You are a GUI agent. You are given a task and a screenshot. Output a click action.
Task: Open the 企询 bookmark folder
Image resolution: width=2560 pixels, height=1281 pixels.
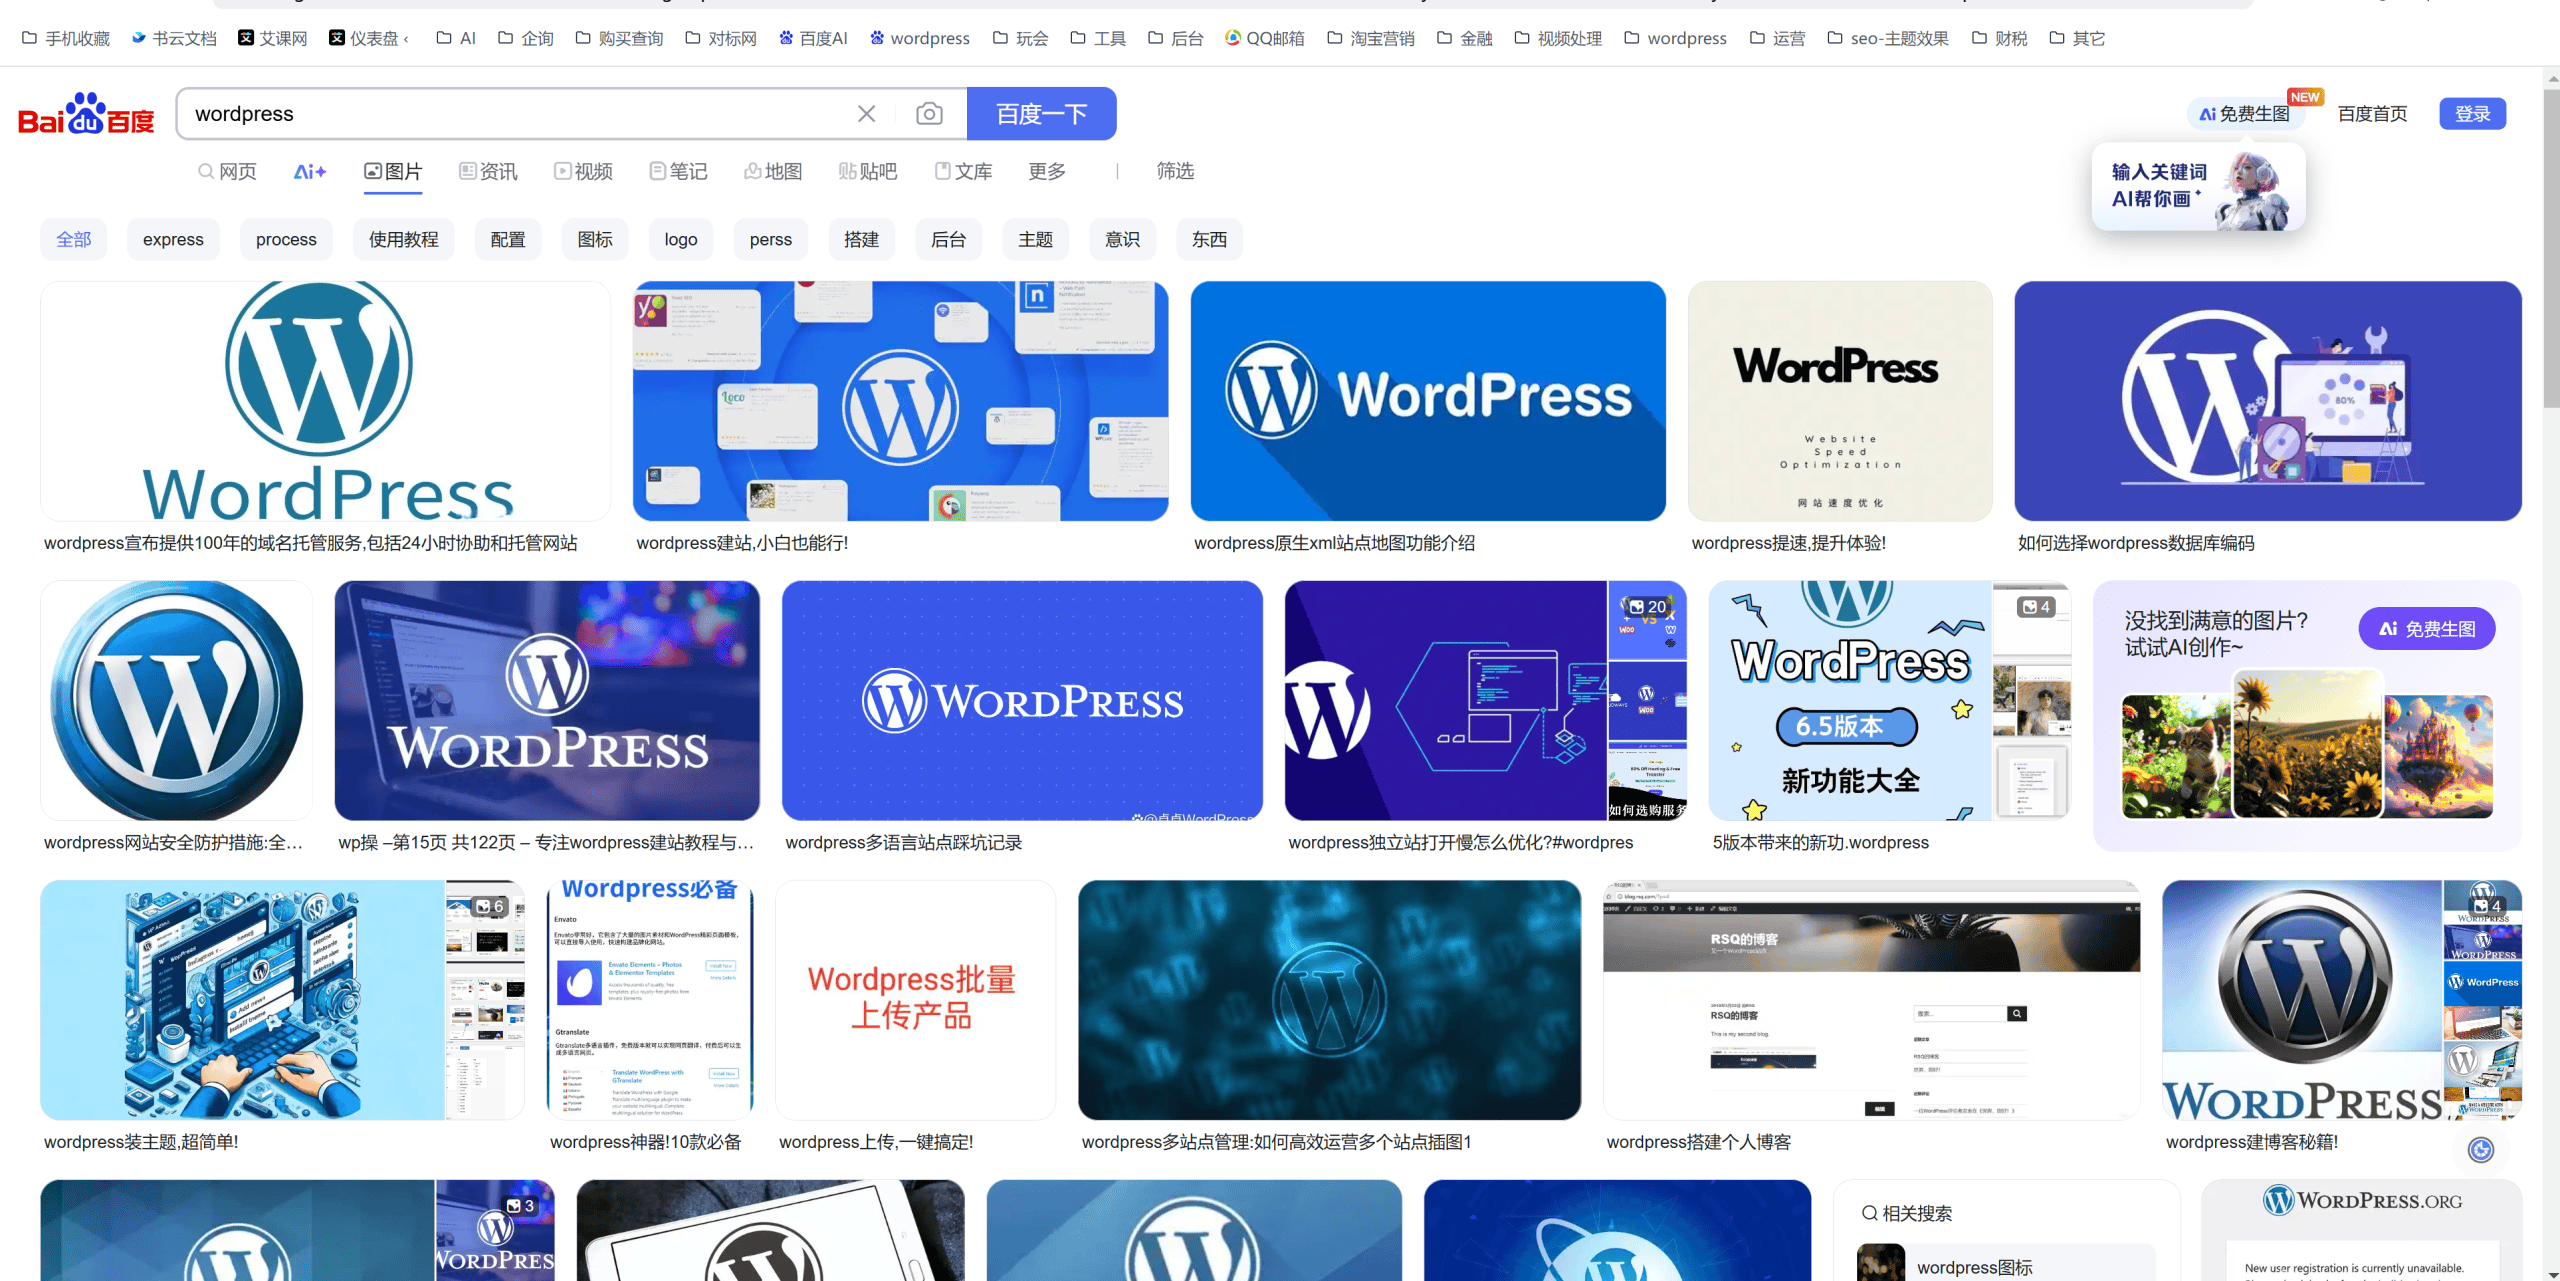coord(526,38)
